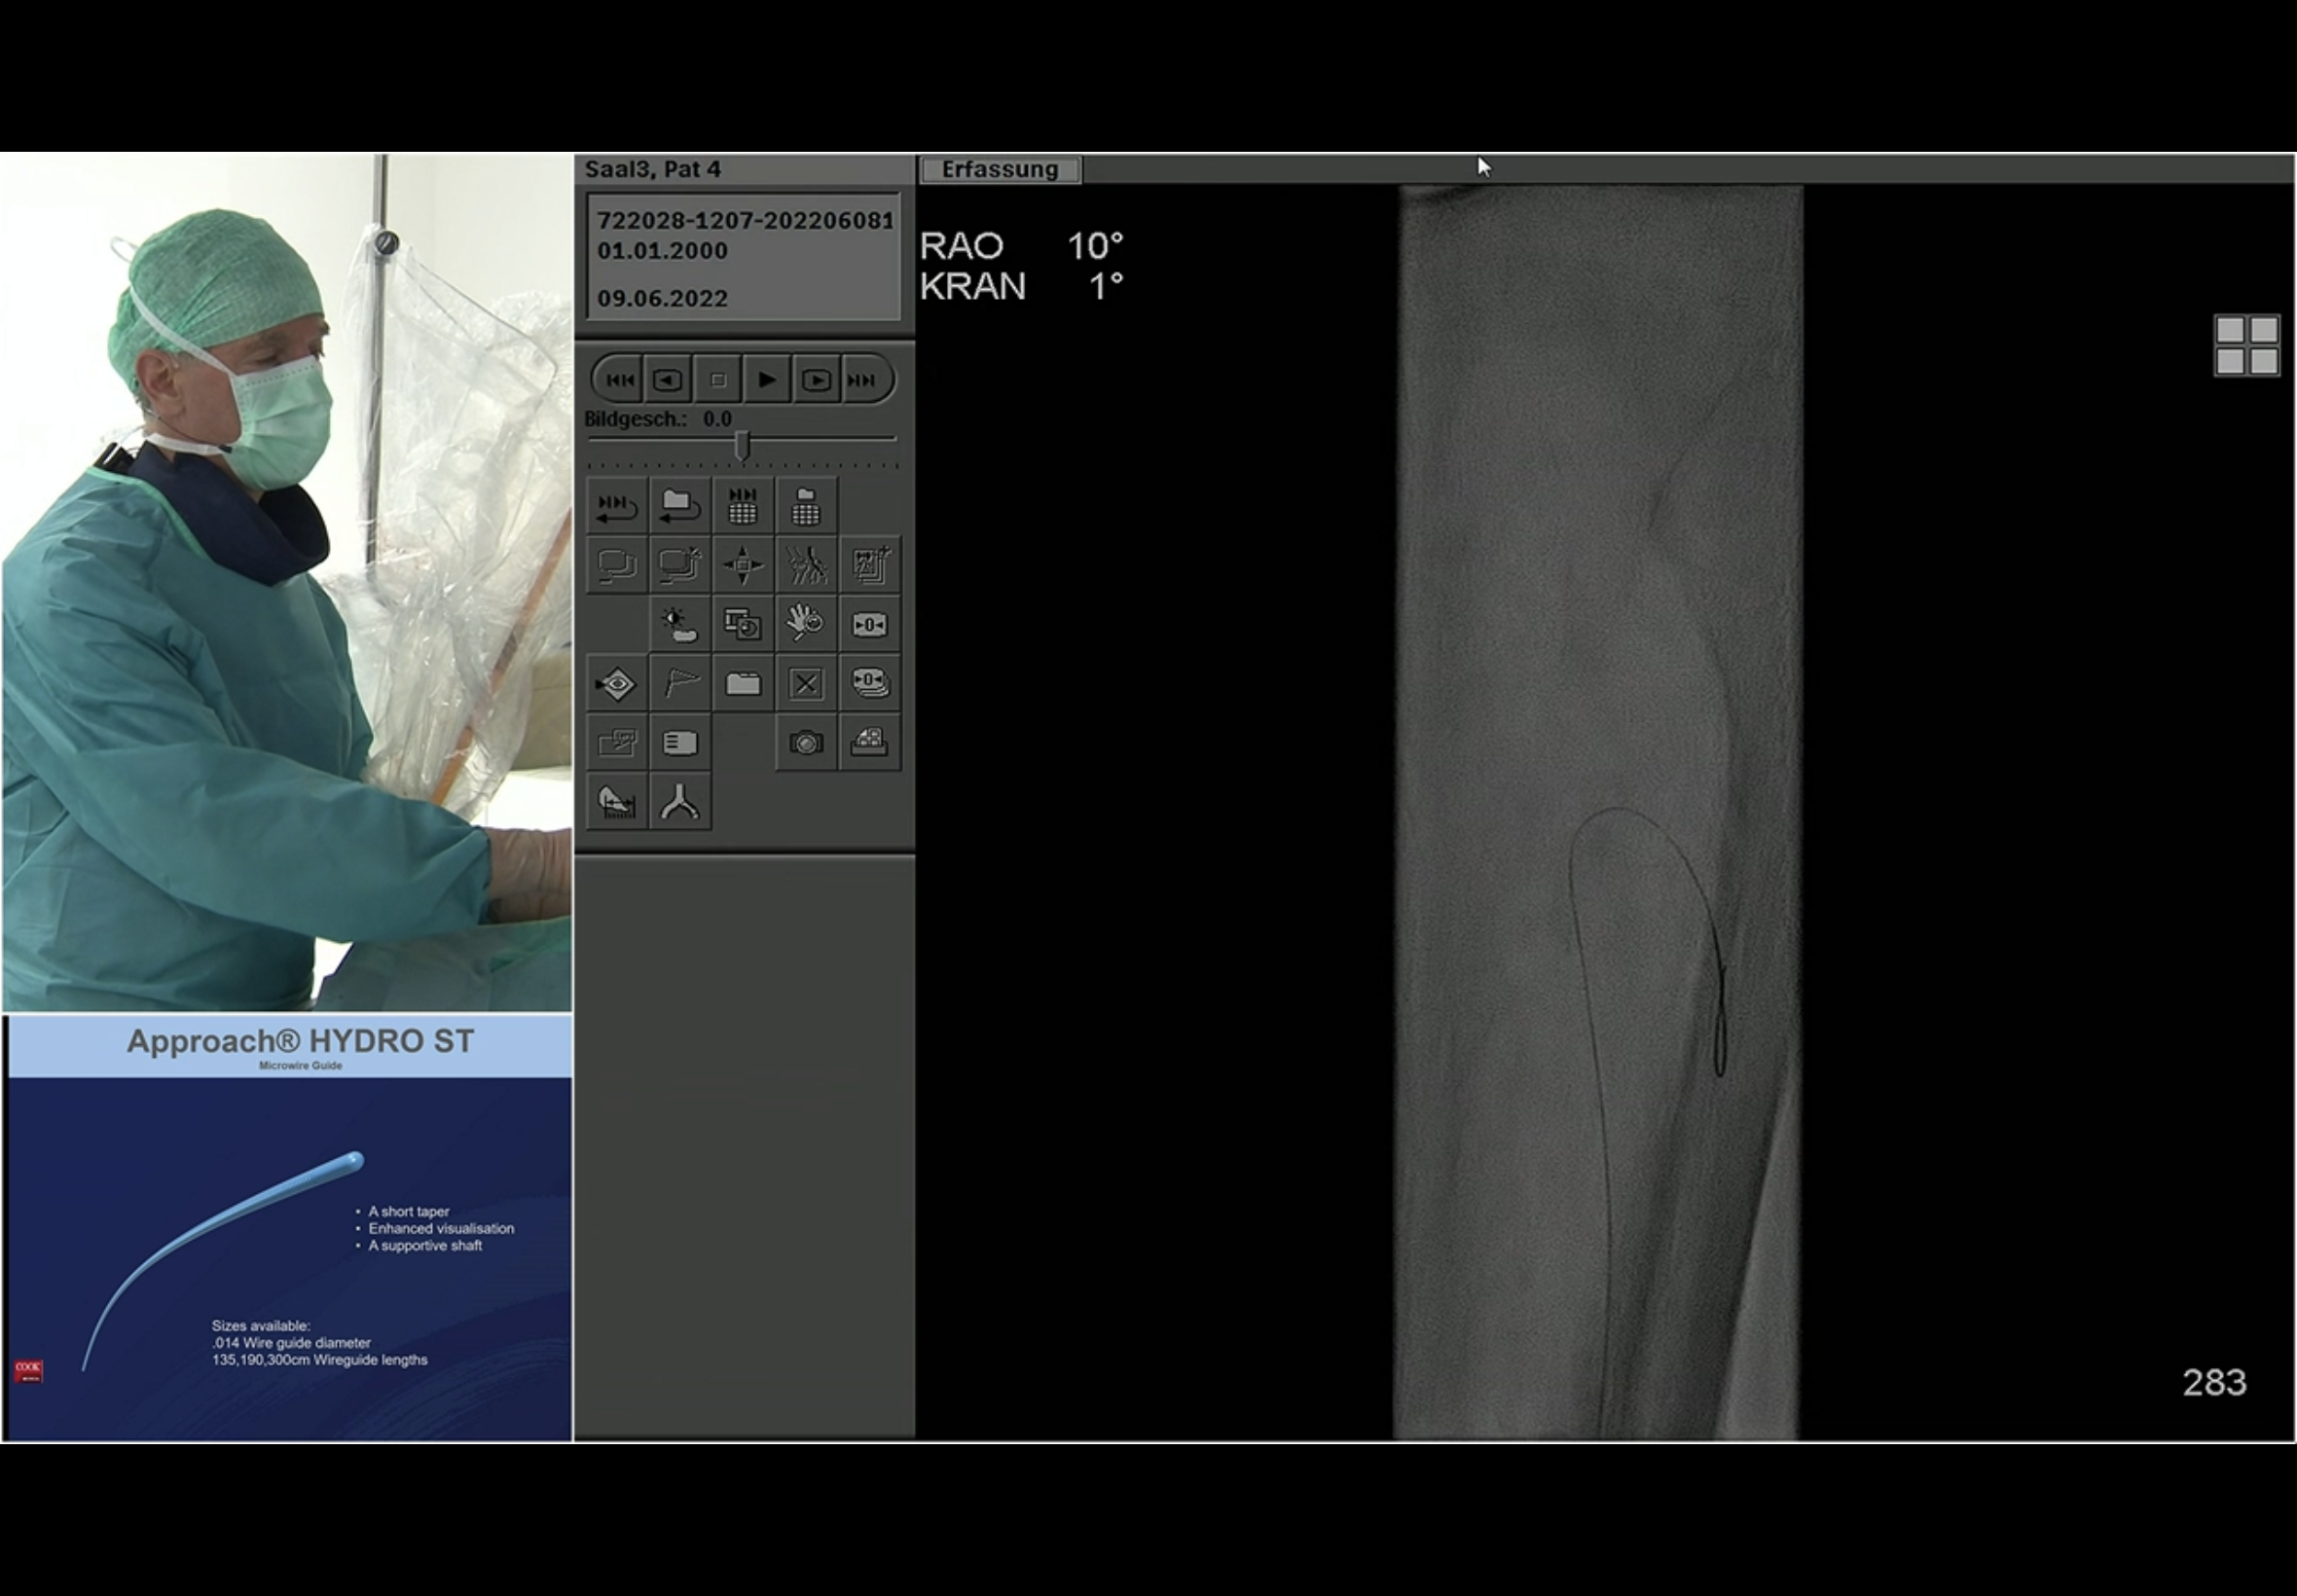Click the camera snapshot icon
Viewport: 2297px width, 1596px height.
click(806, 743)
